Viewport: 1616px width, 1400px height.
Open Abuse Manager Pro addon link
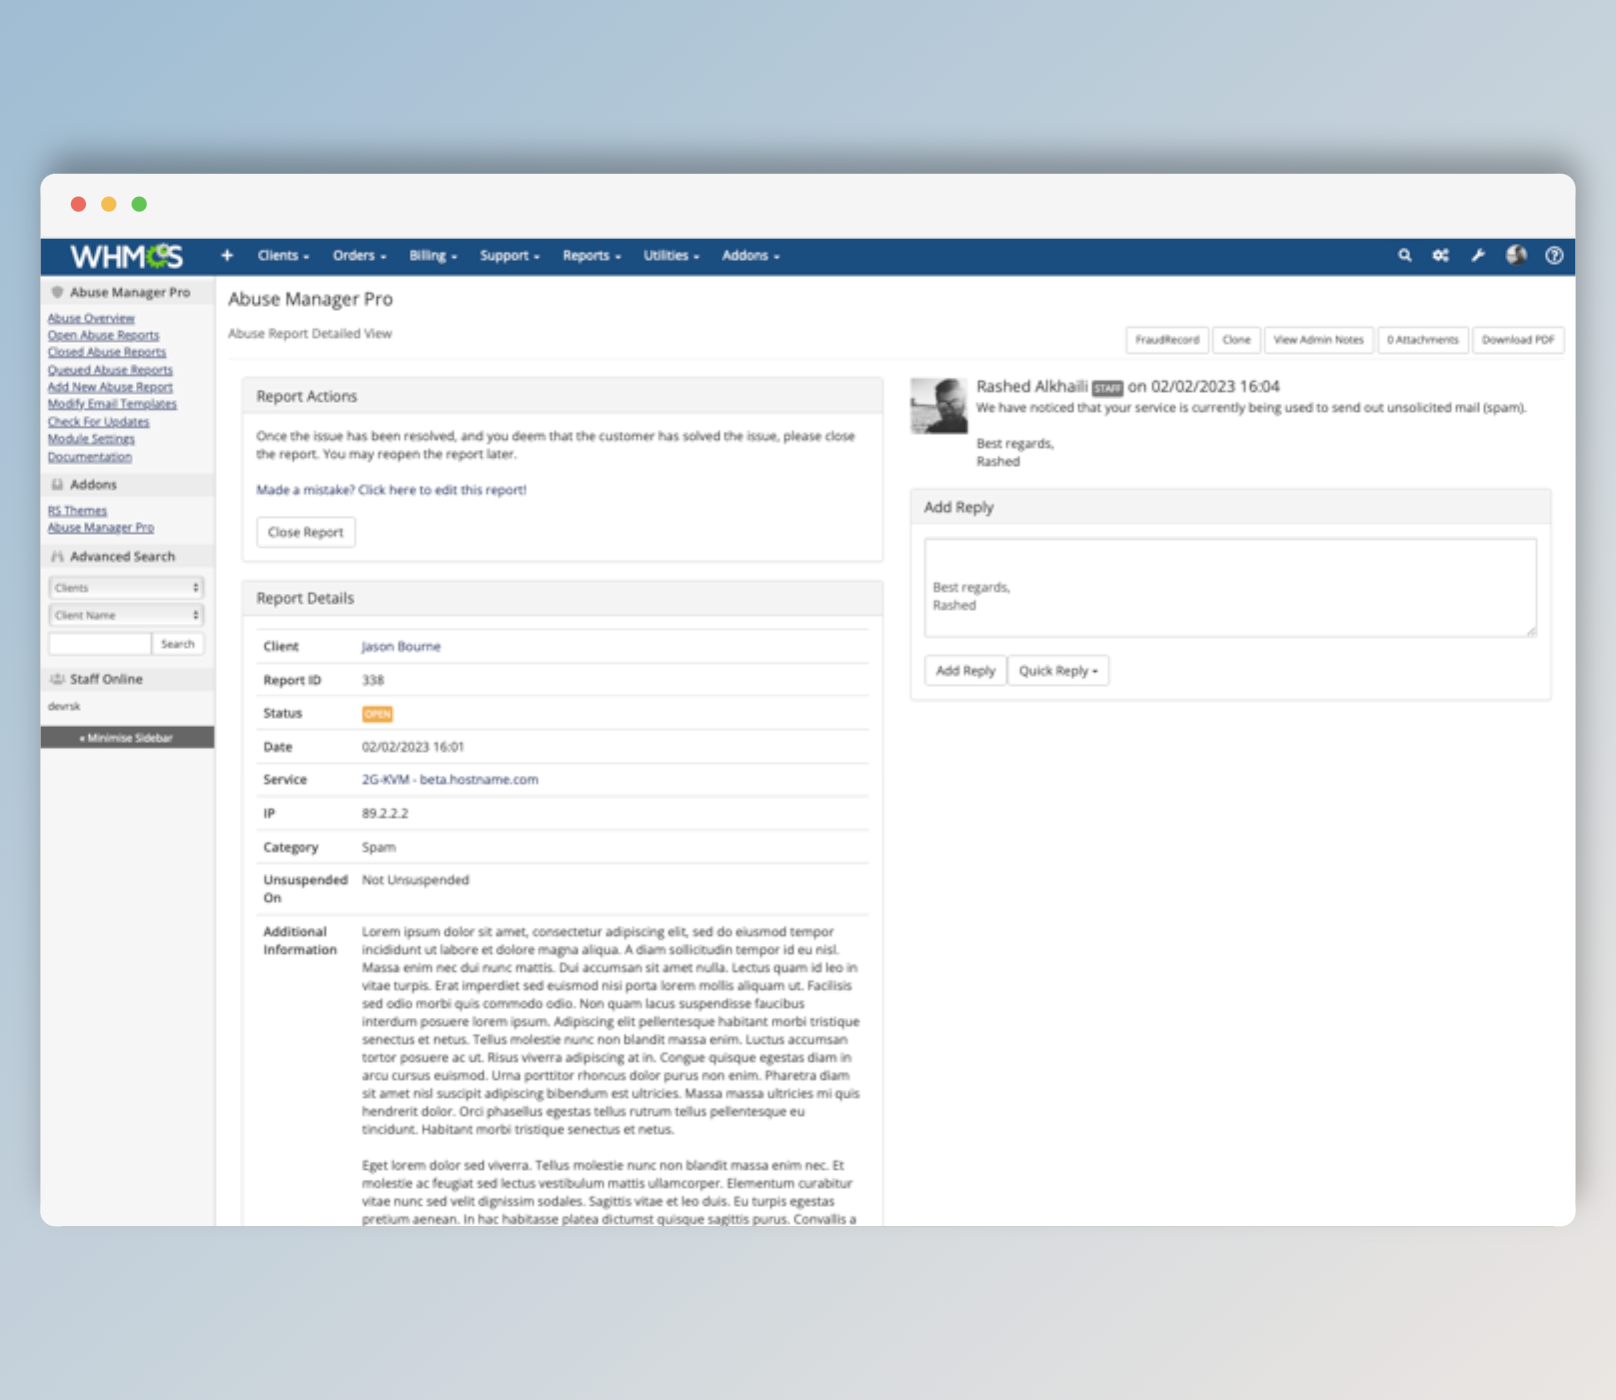coord(101,528)
